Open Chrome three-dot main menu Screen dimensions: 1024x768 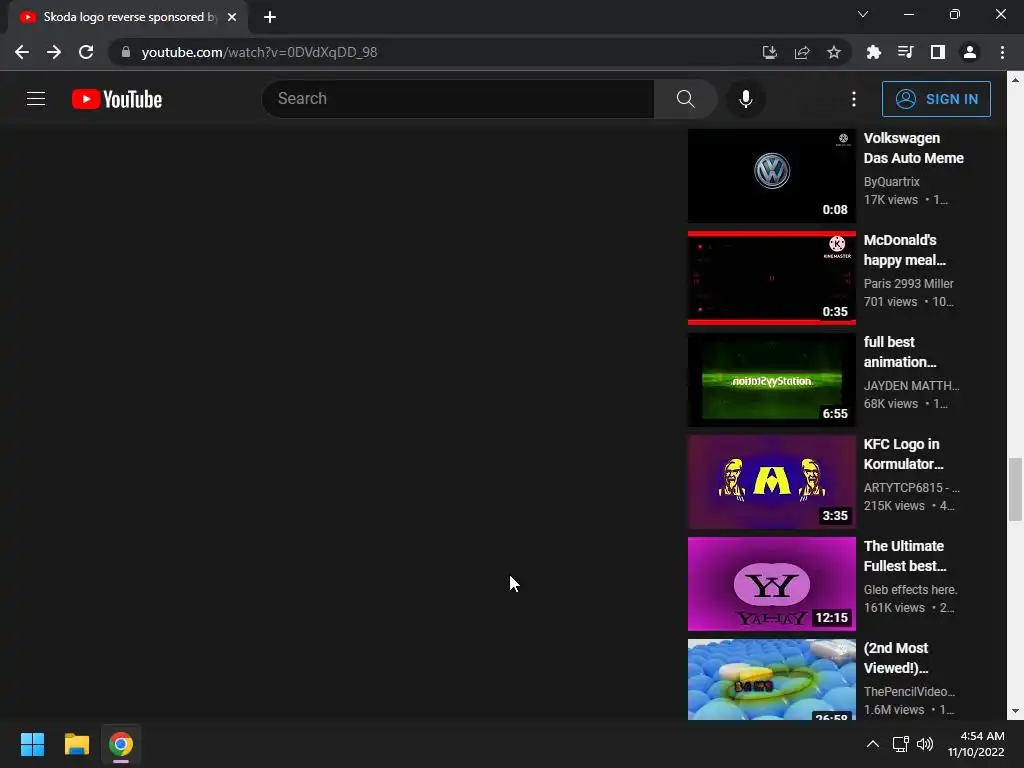(x=1002, y=52)
